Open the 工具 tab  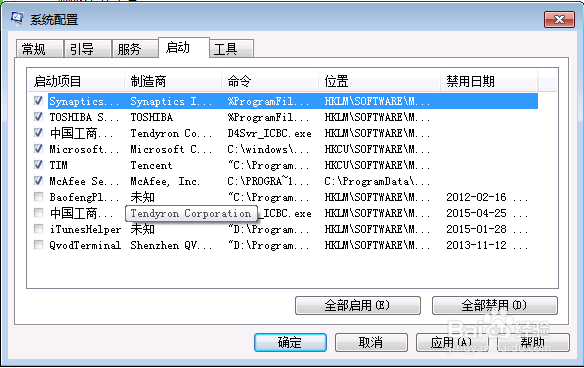tap(231, 49)
